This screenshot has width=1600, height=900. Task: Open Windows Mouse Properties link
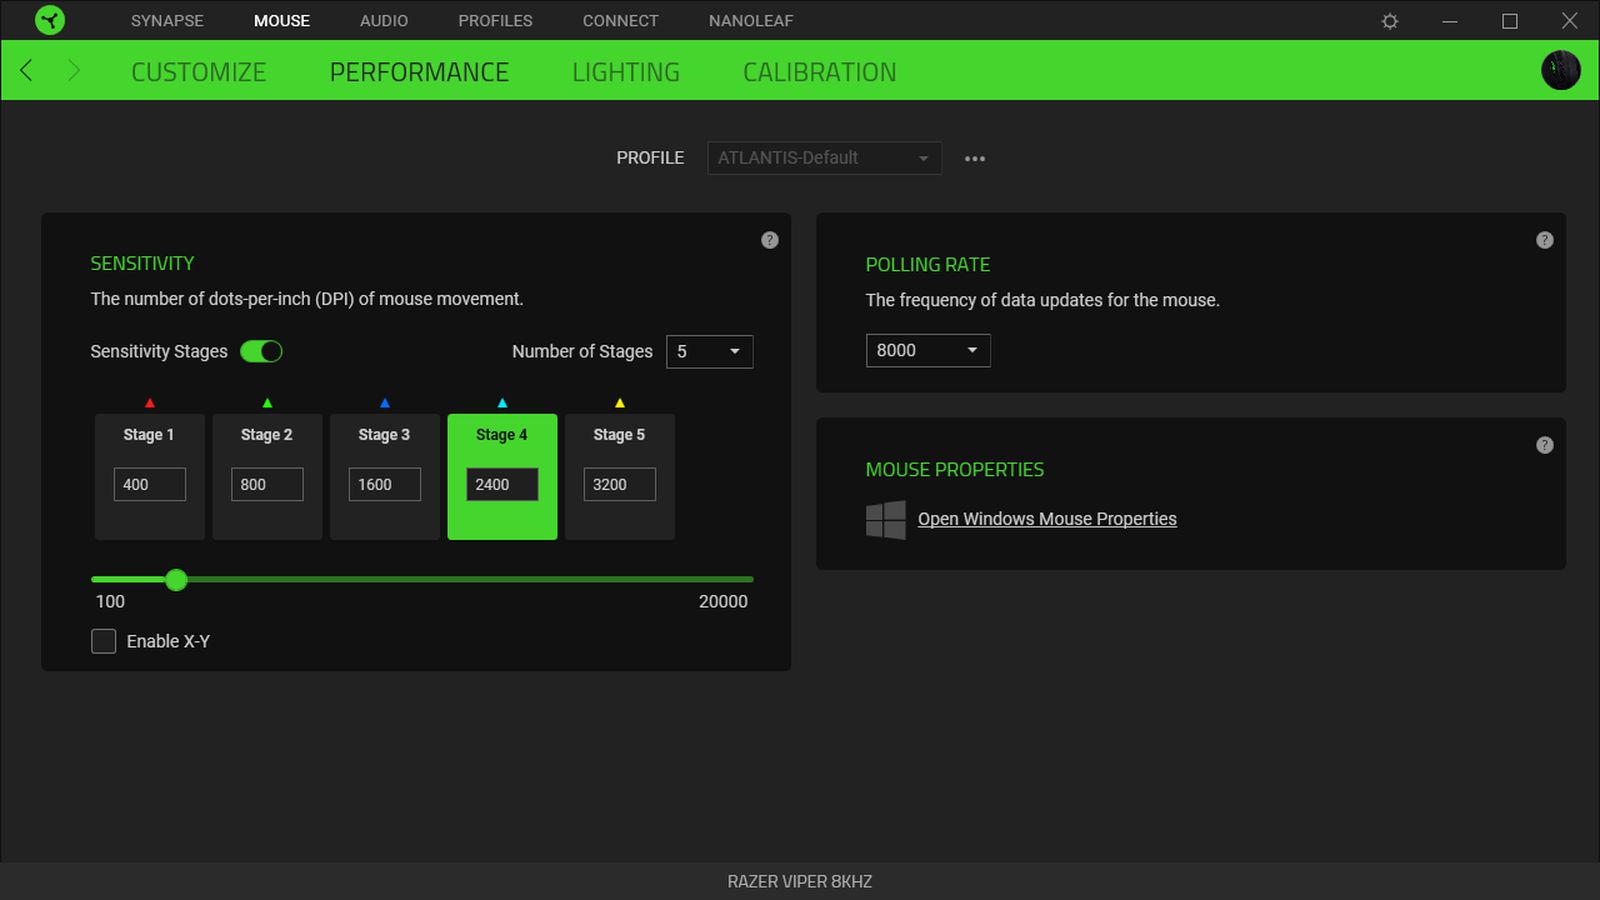point(1046,519)
